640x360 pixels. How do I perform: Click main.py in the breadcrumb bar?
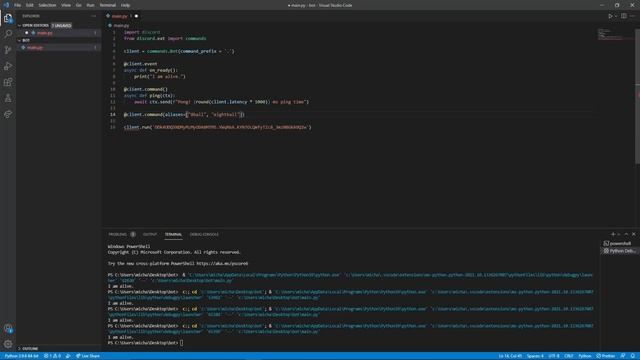click(x=121, y=25)
